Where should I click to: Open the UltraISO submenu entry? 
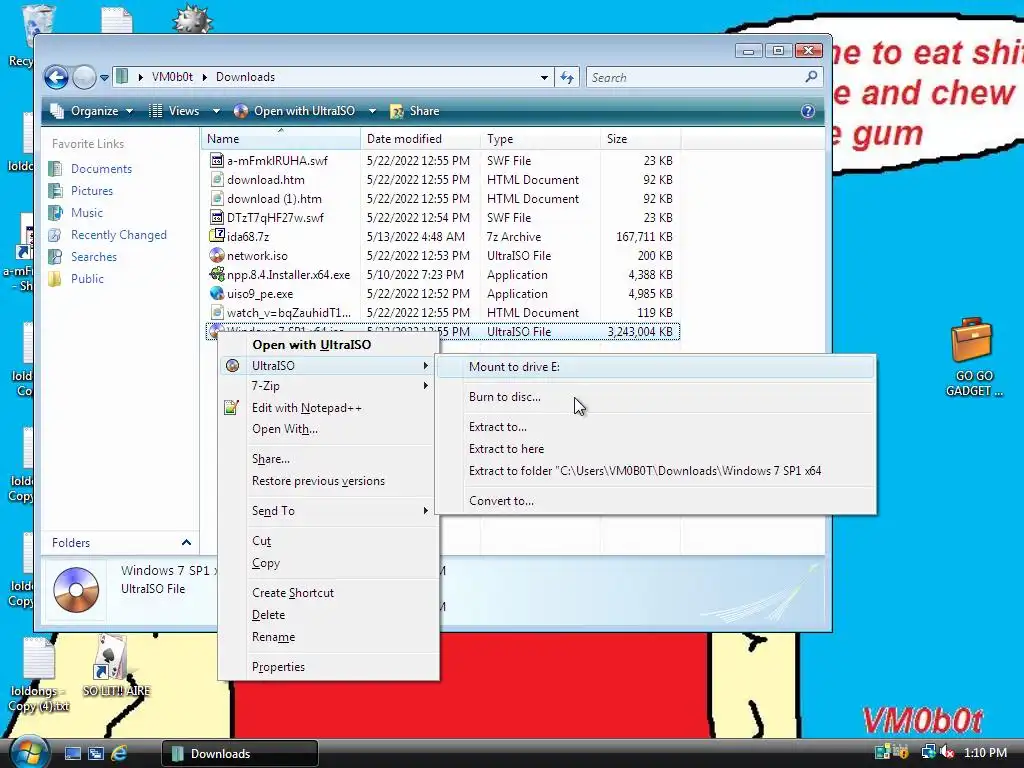(x=329, y=366)
